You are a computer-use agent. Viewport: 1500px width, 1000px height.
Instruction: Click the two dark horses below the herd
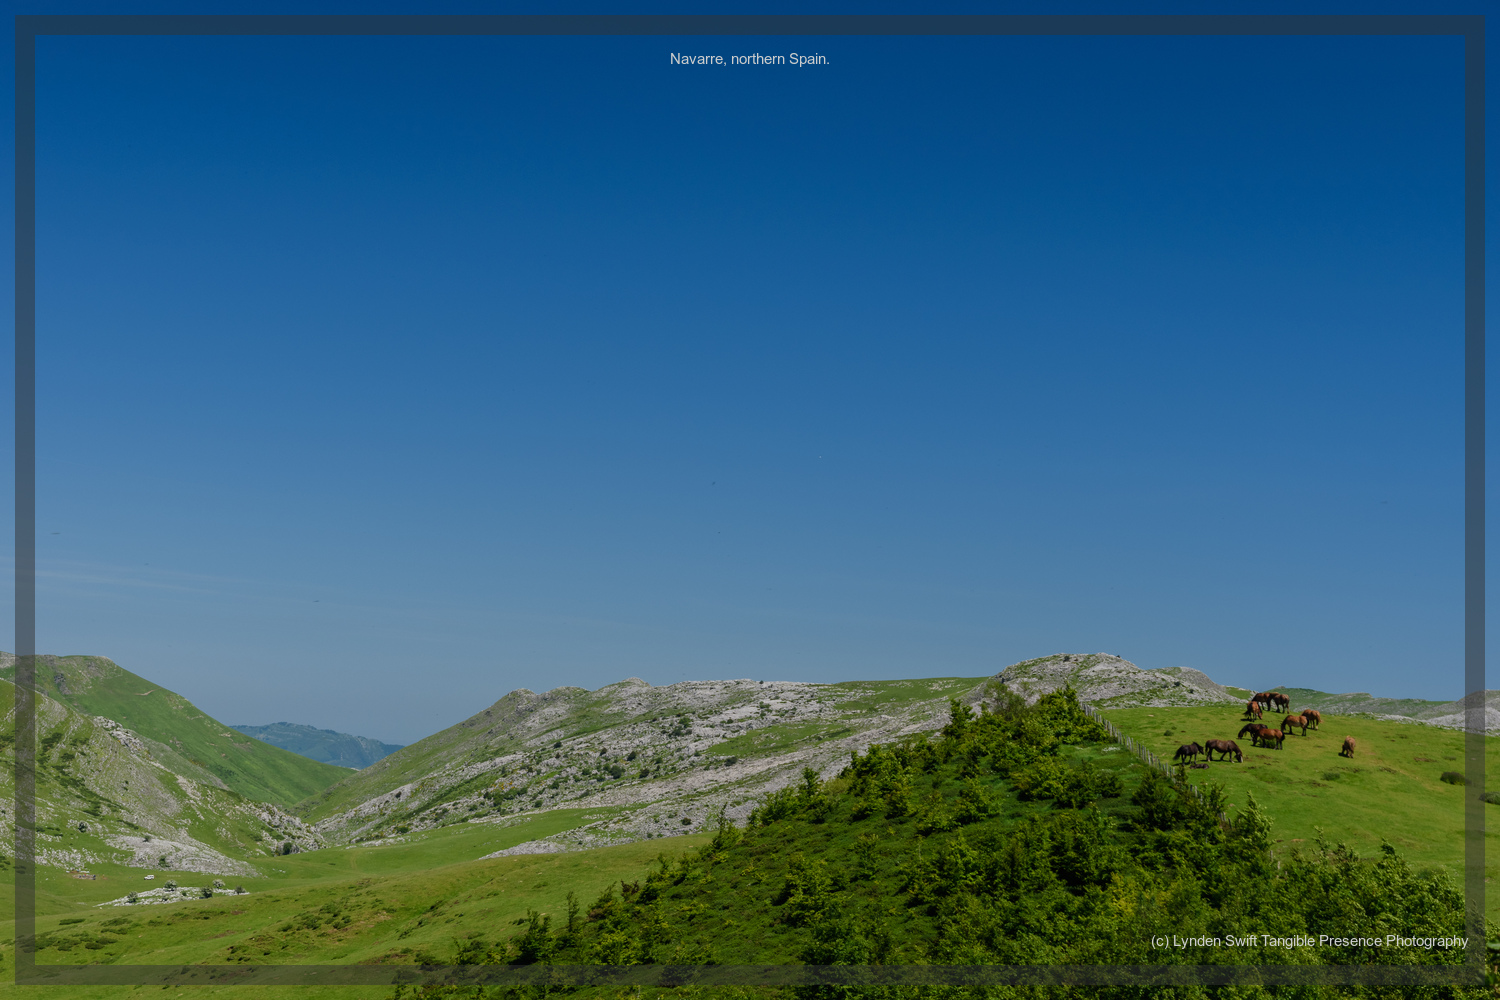point(1209,751)
